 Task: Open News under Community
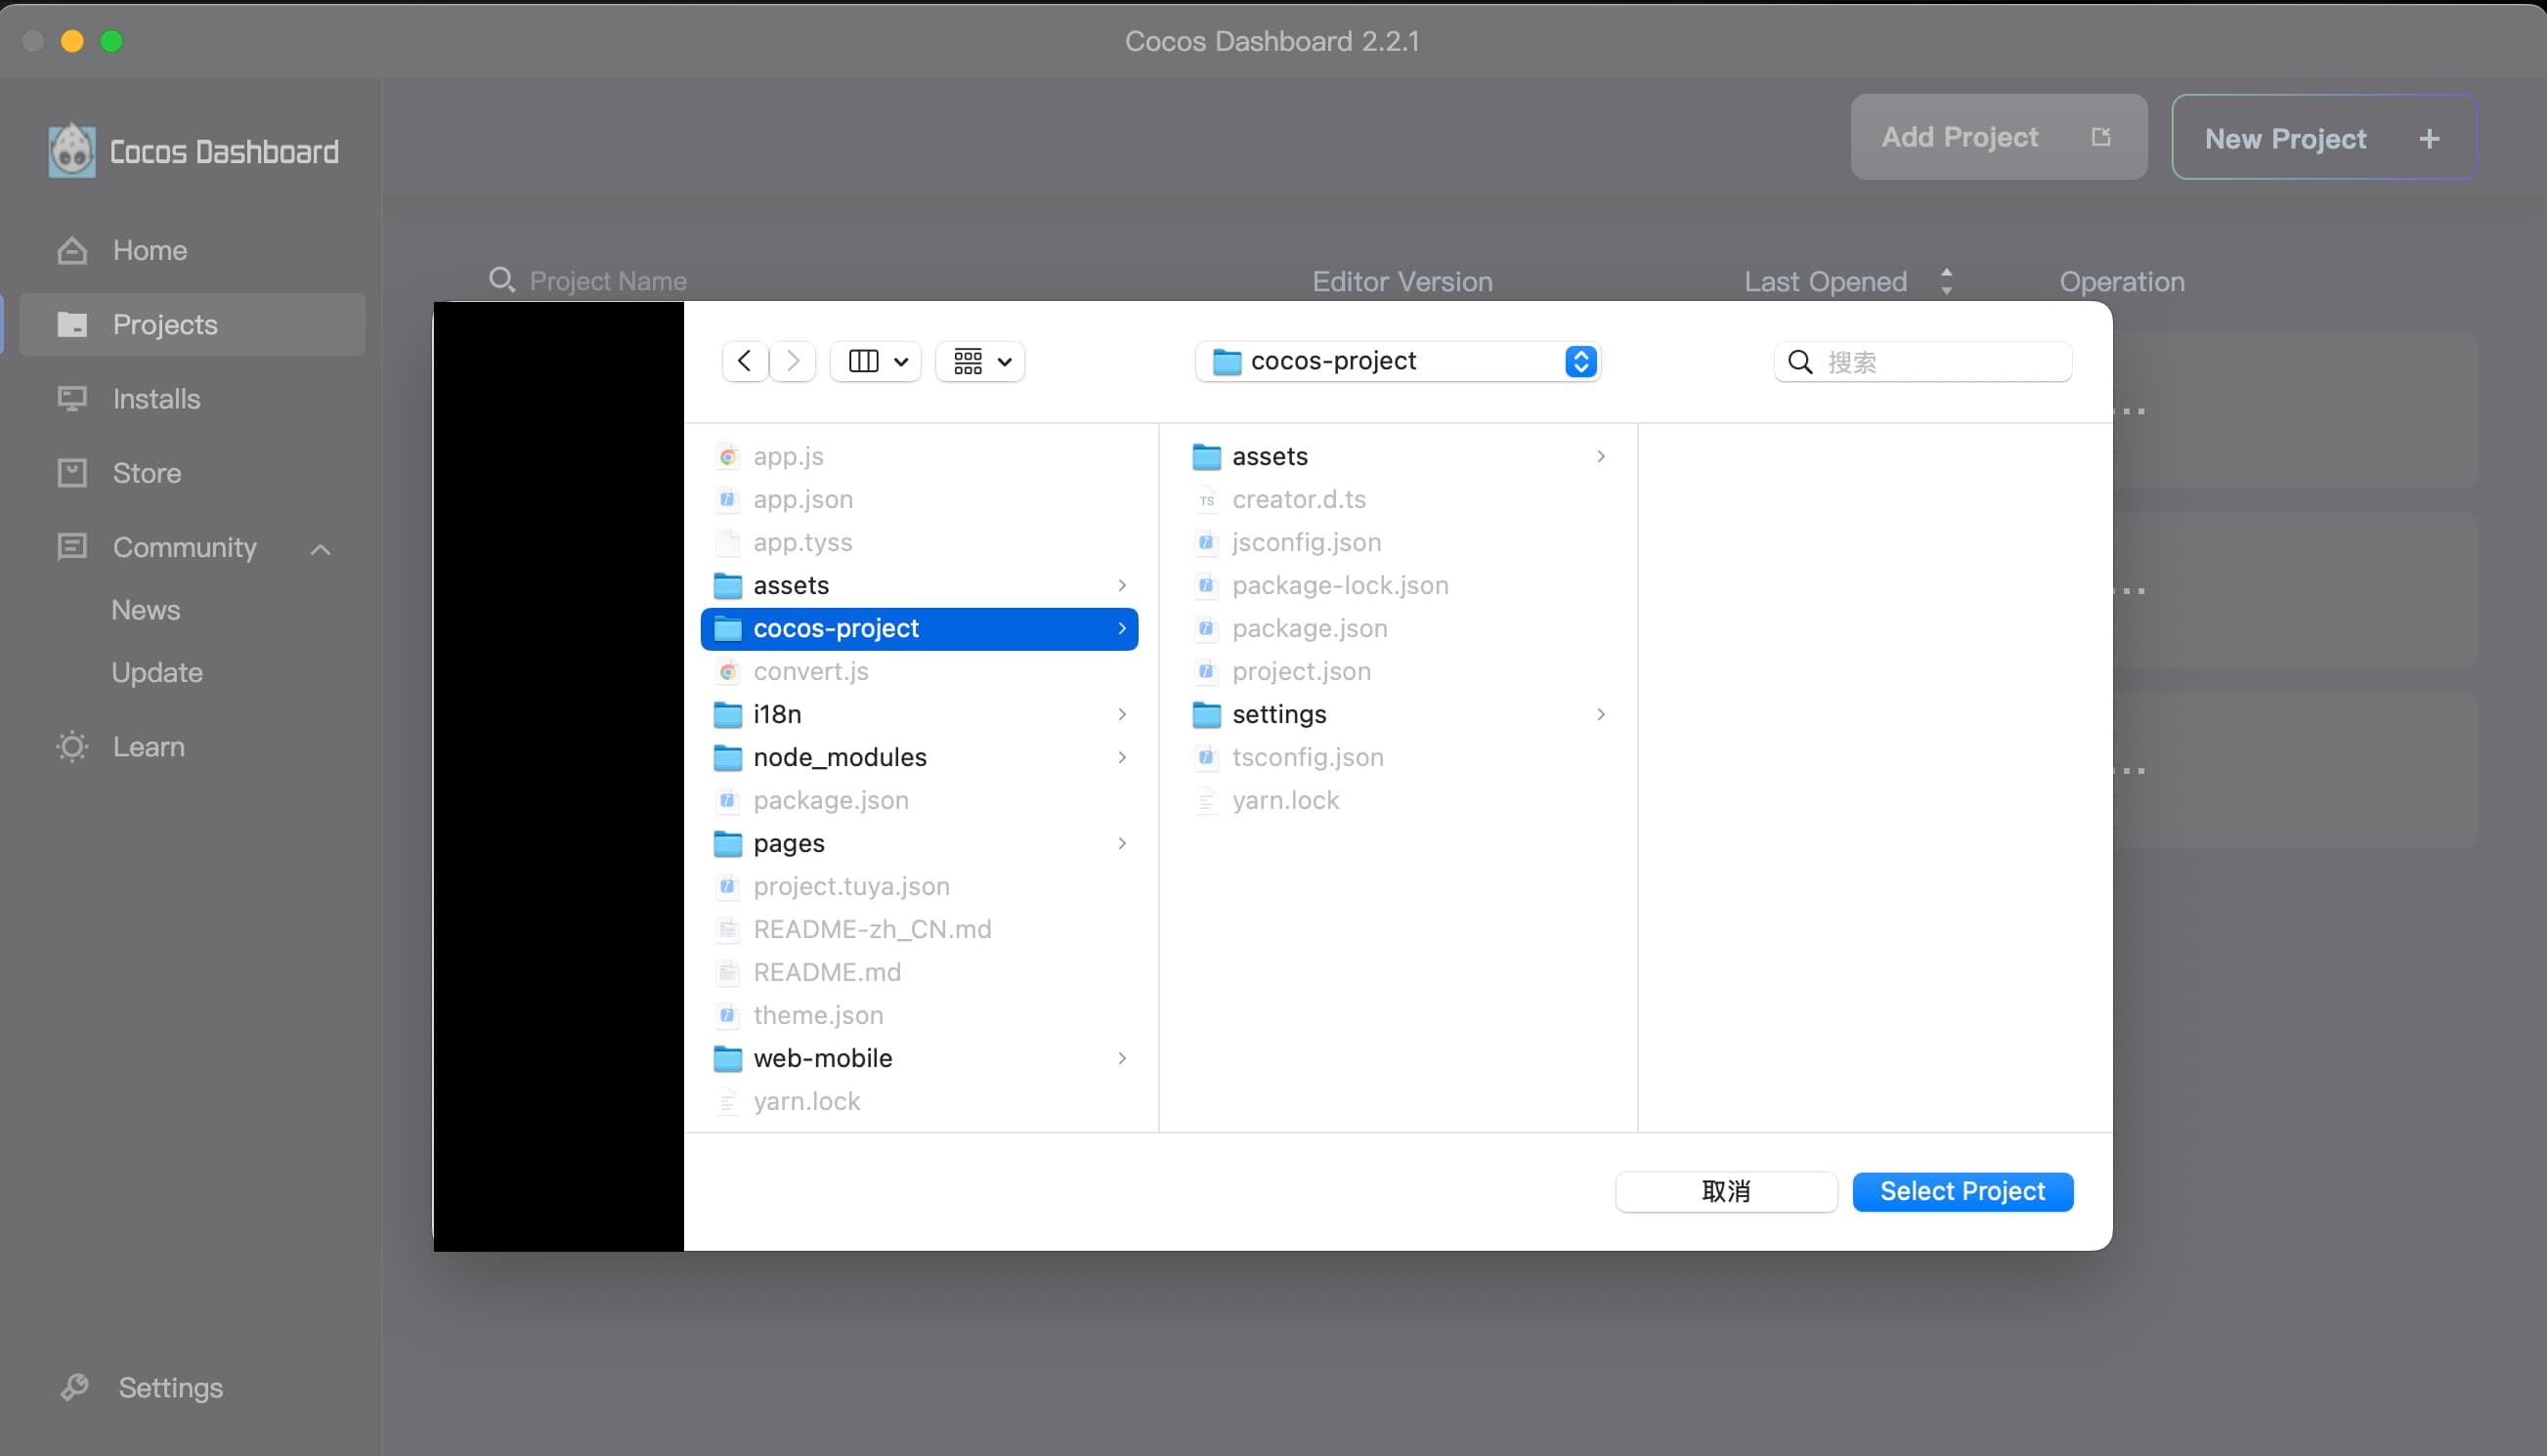point(146,610)
